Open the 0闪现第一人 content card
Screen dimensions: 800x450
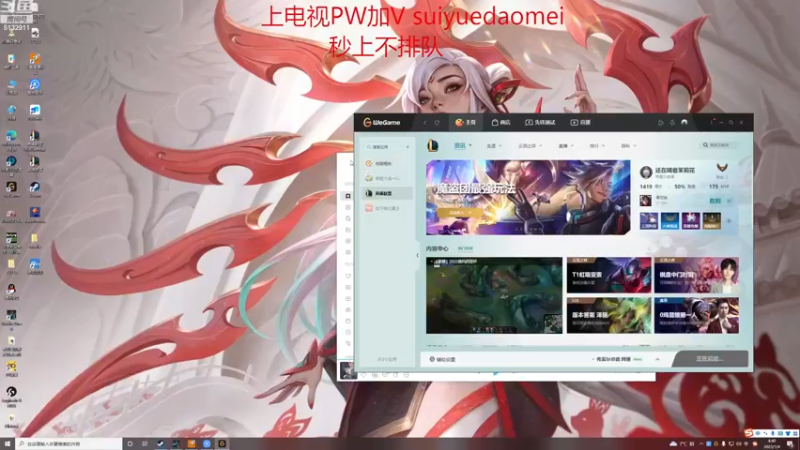[x=696, y=316]
